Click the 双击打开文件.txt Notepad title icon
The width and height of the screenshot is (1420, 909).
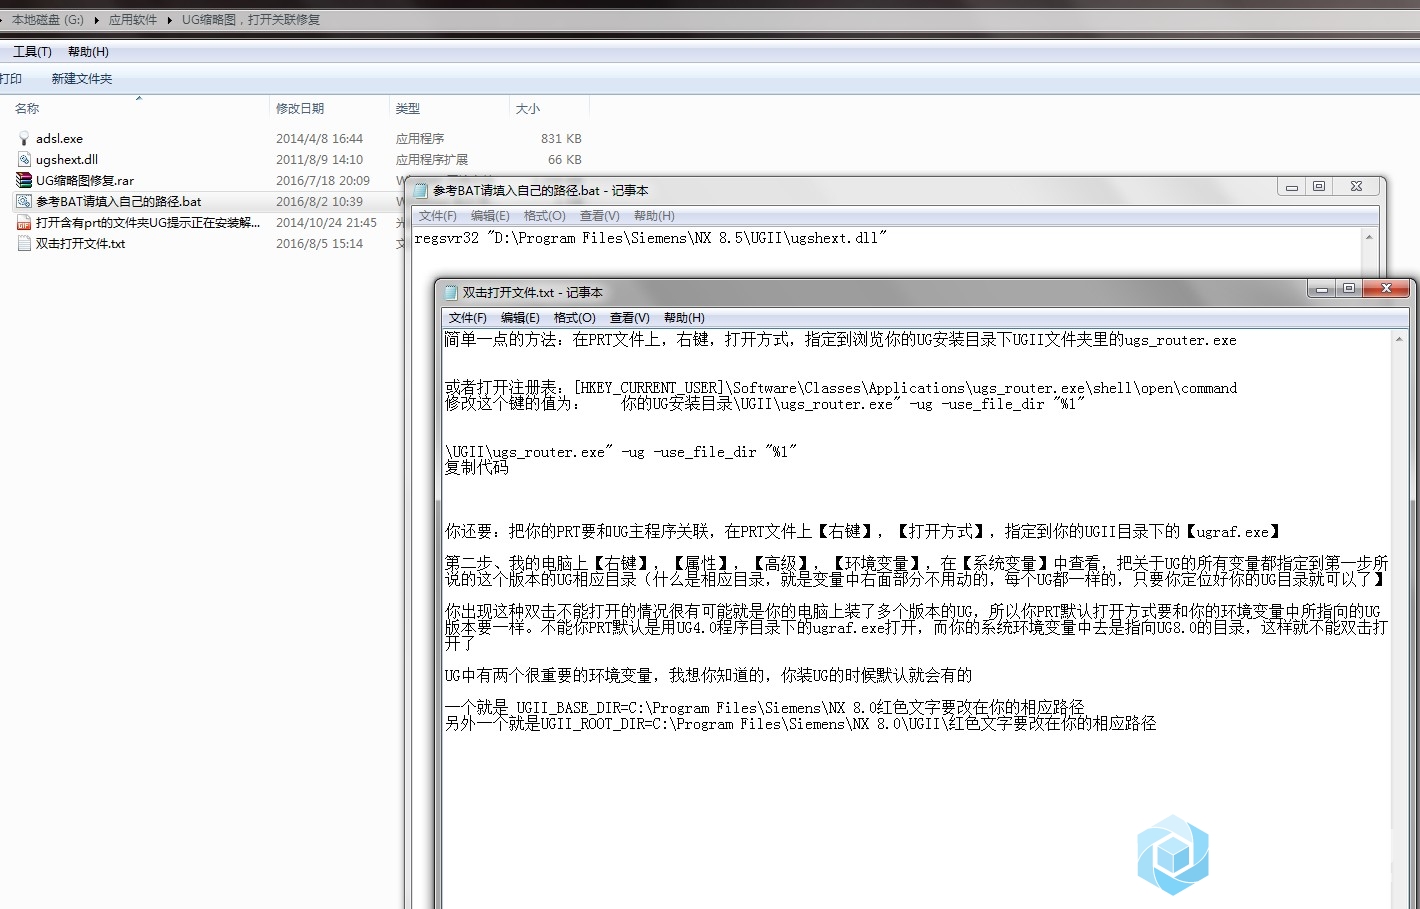tap(451, 293)
